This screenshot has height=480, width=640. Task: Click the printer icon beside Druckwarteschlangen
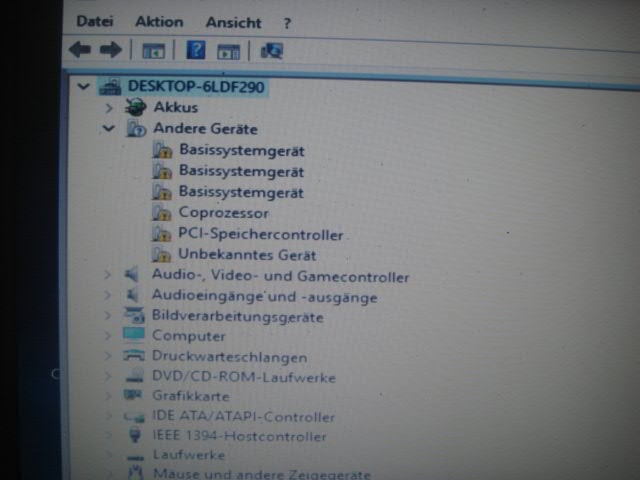pyautogui.click(x=134, y=355)
